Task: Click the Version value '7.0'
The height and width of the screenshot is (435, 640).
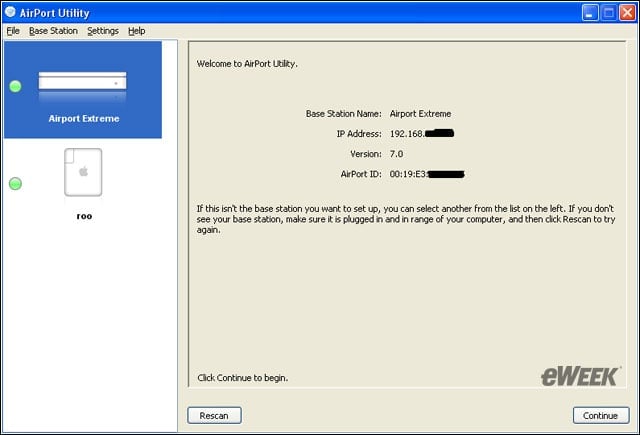Action: point(396,154)
